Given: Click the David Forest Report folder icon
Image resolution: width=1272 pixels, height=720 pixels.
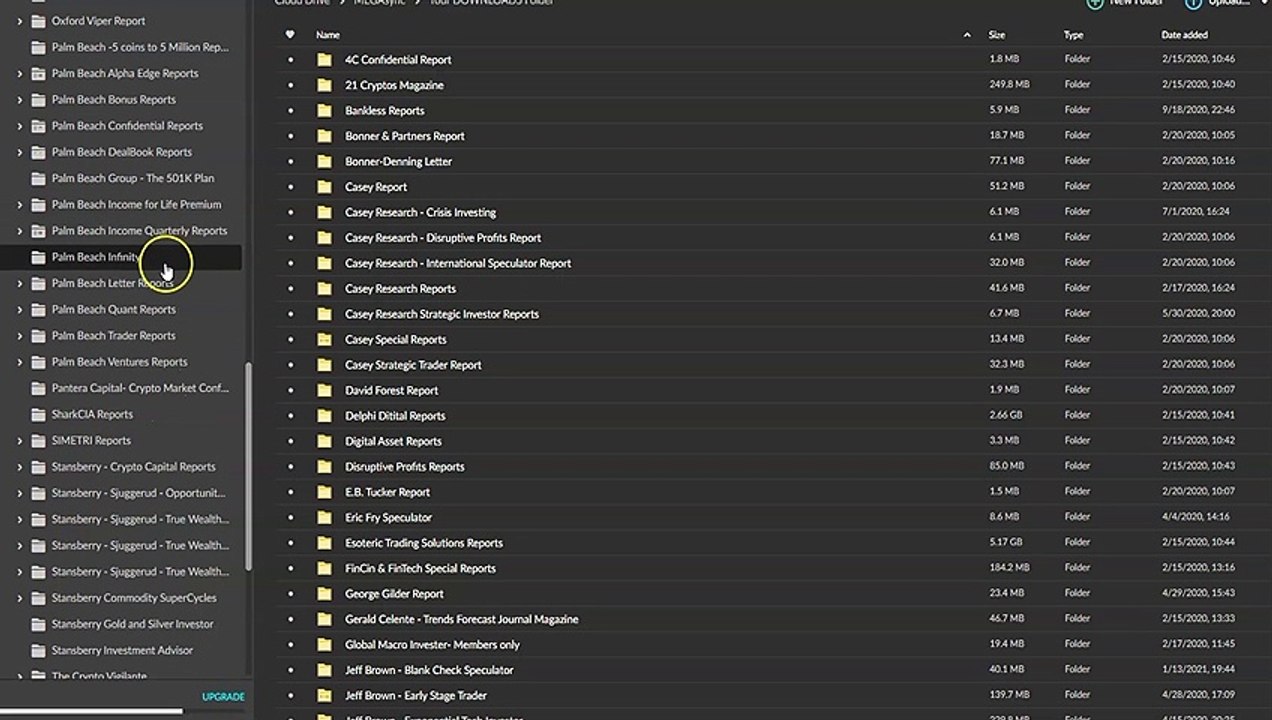Looking at the screenshot, I should click(x=324, y=391).
